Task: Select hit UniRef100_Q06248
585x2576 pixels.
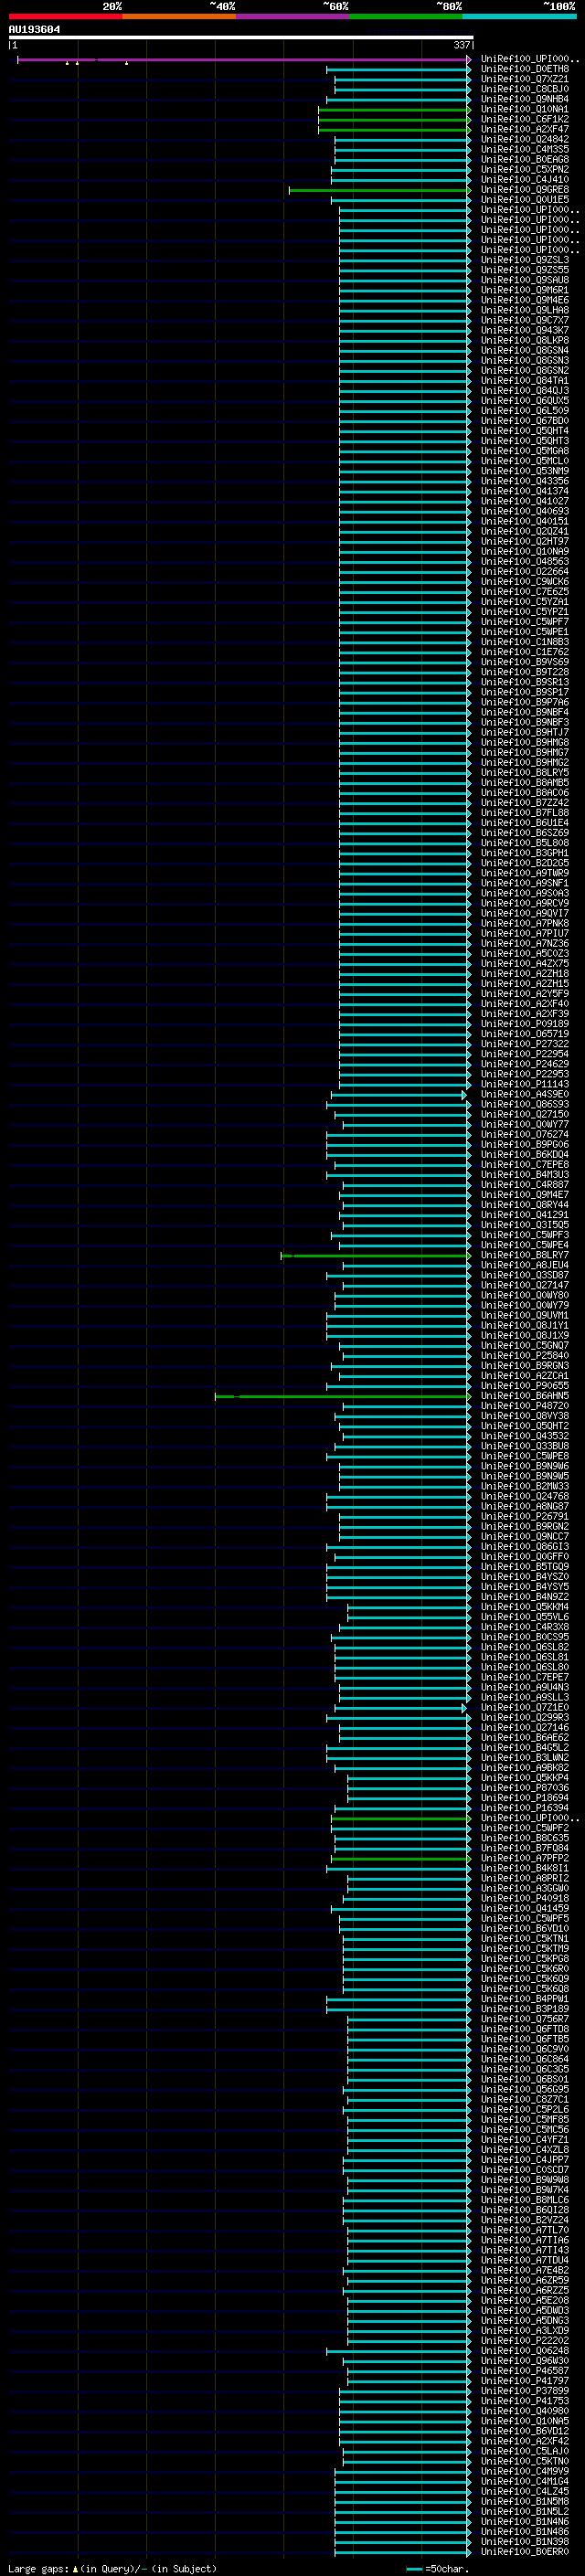Action: click(x=525, y=2350)
